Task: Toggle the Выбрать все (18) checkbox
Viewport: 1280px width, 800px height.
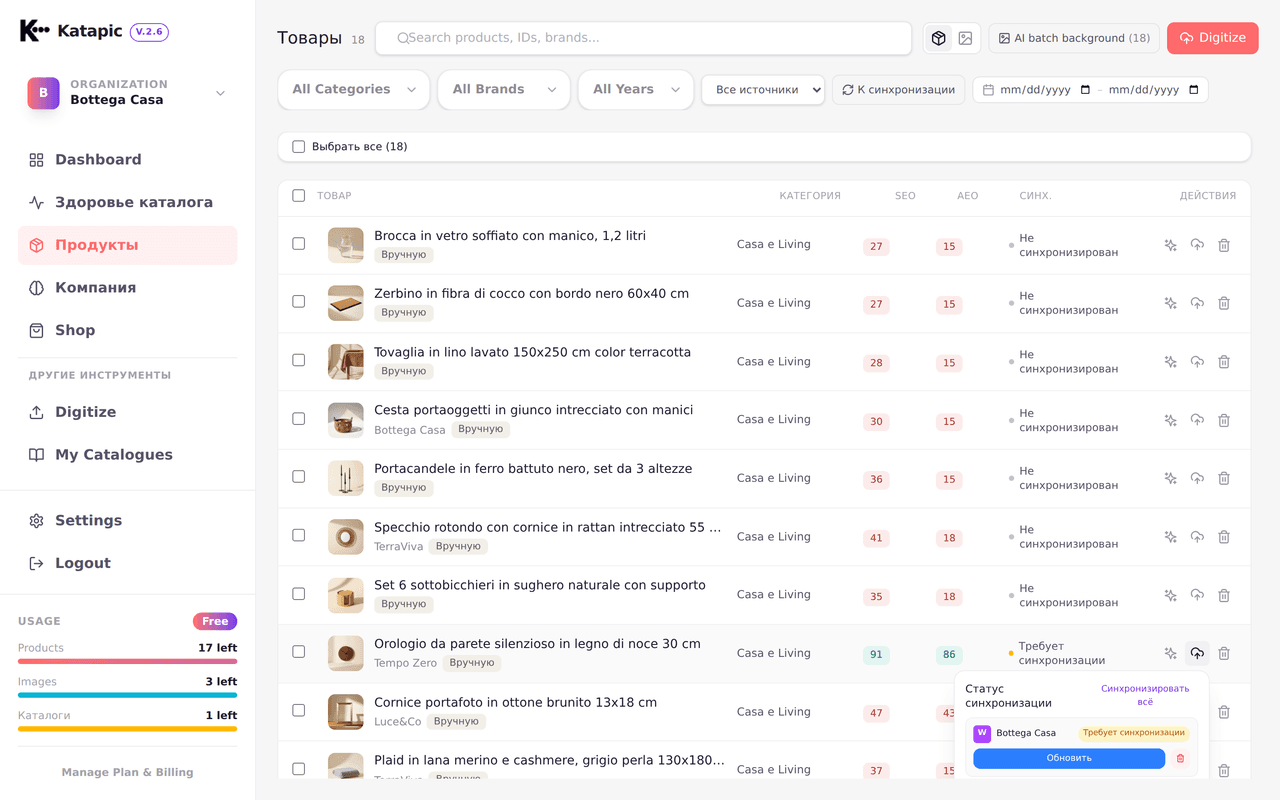Action: coord(298,147)
